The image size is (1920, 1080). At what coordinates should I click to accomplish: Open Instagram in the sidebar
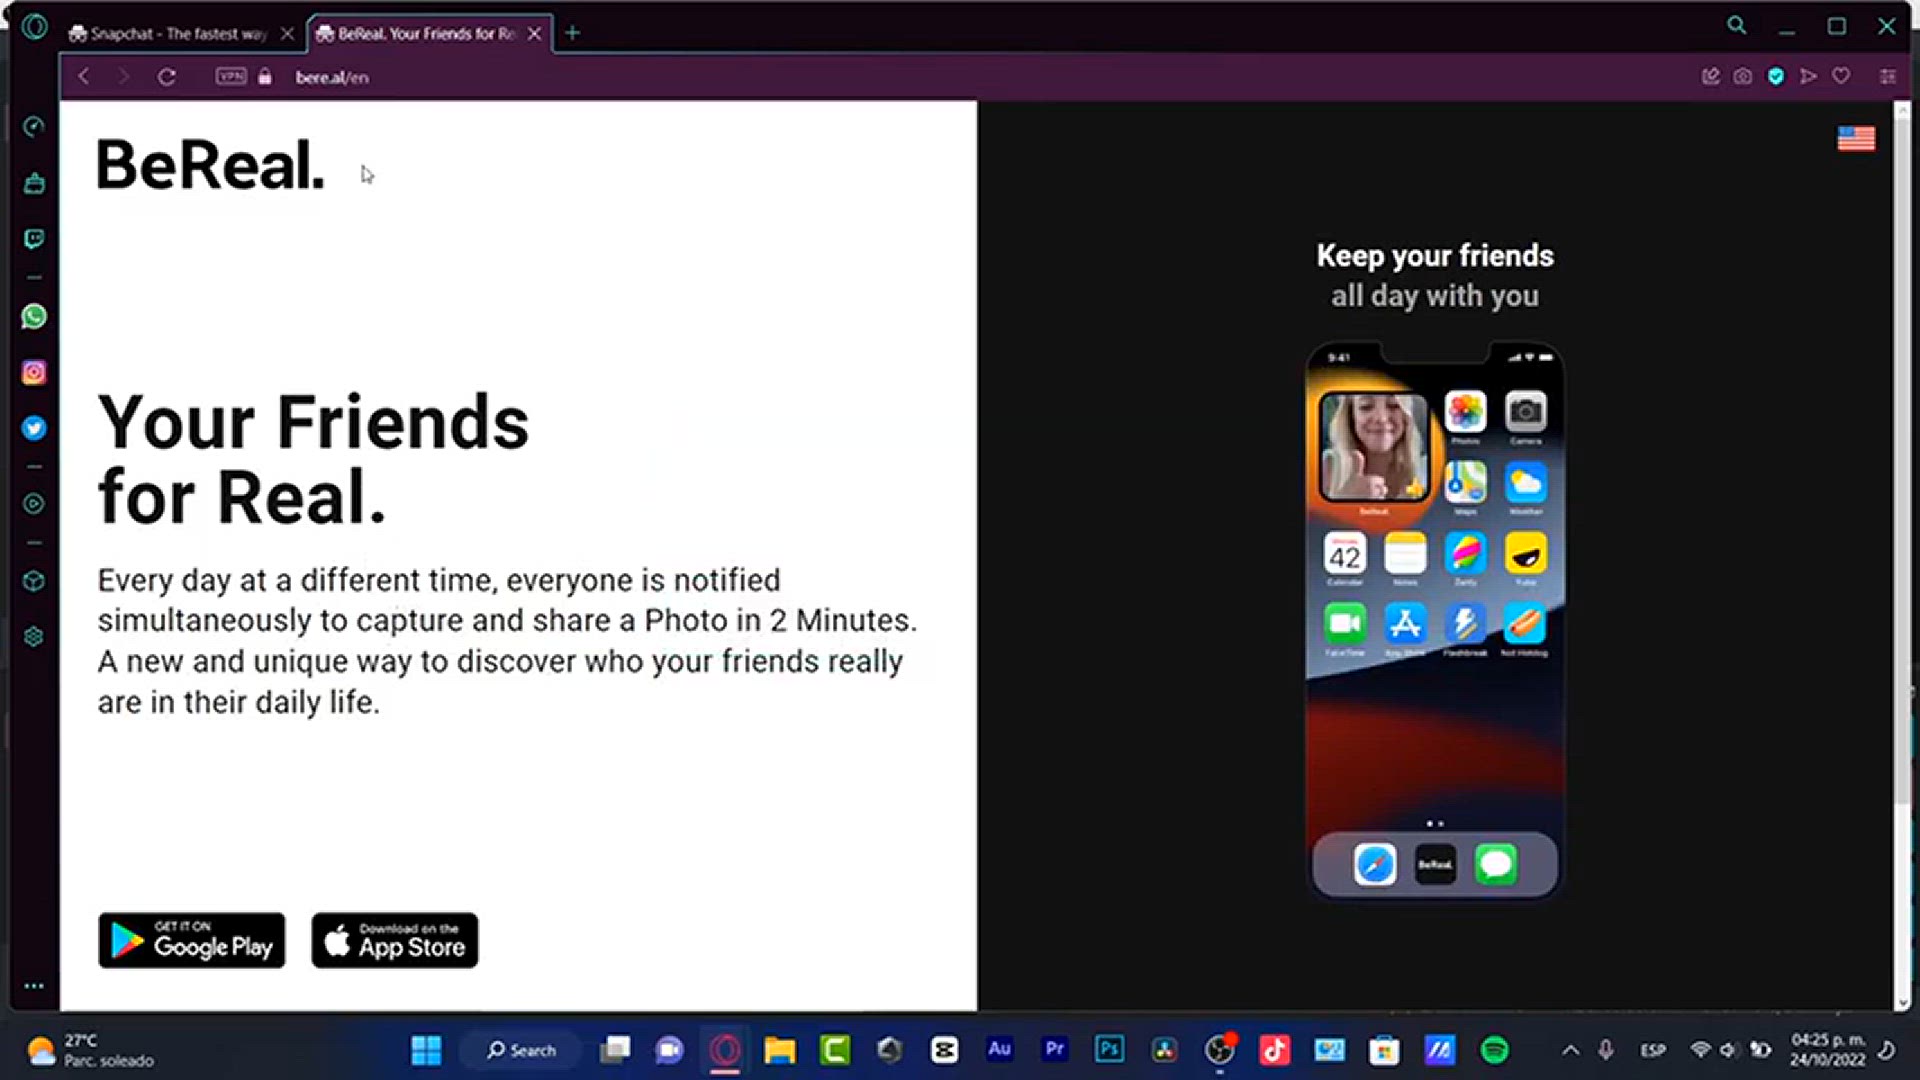click(x=34, y=373)
